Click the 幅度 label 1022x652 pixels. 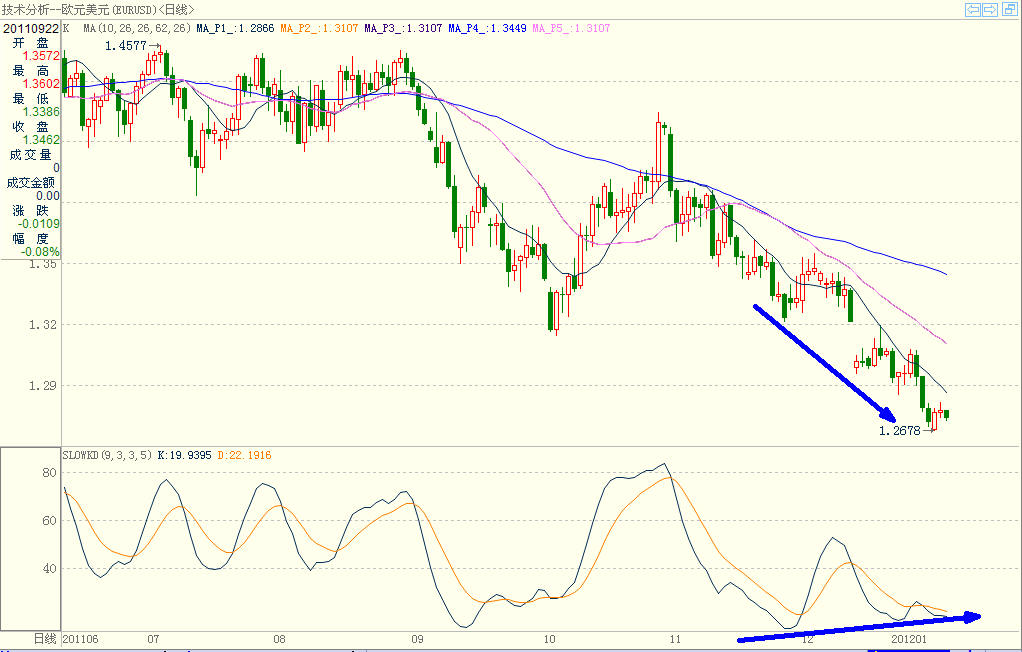pos(31,239)
